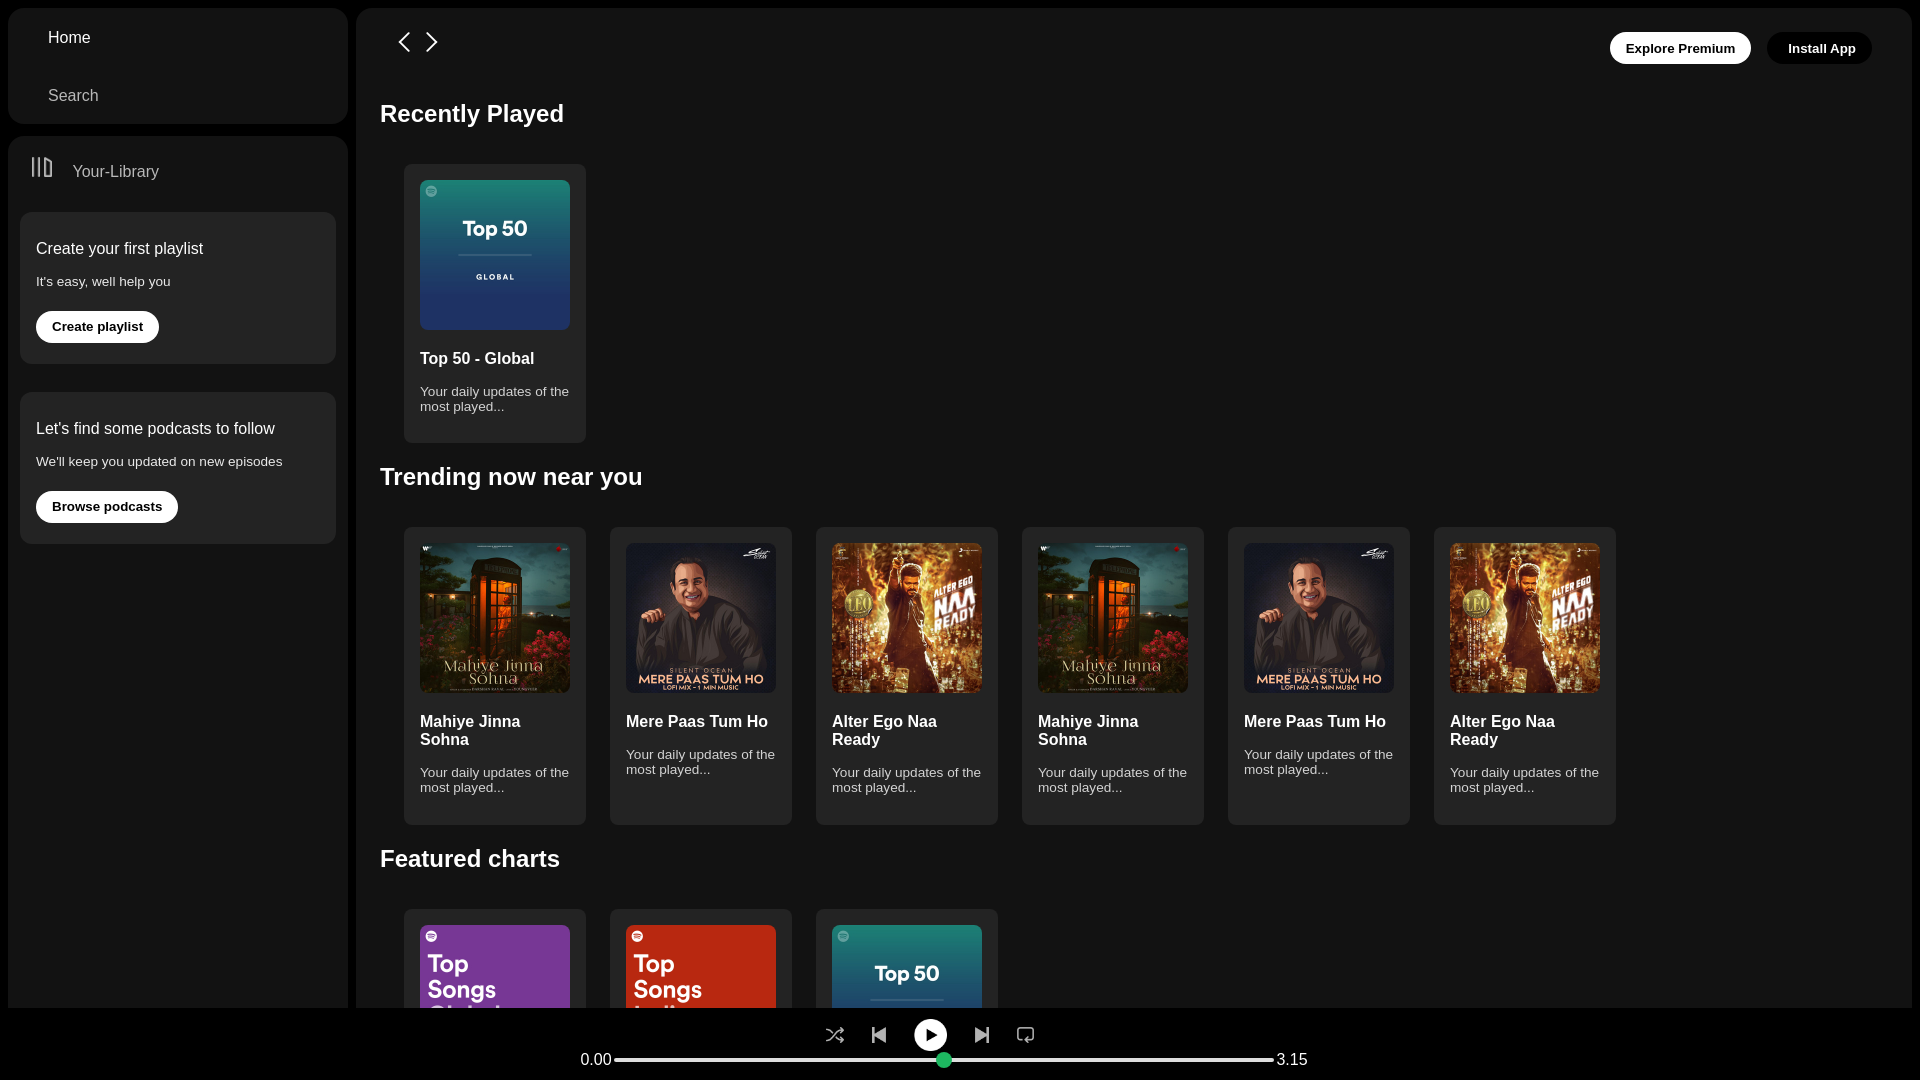1920x1080 pixels.
Task: Click the 0.00 elapsed time label
Action: (x=596, y=1060)
